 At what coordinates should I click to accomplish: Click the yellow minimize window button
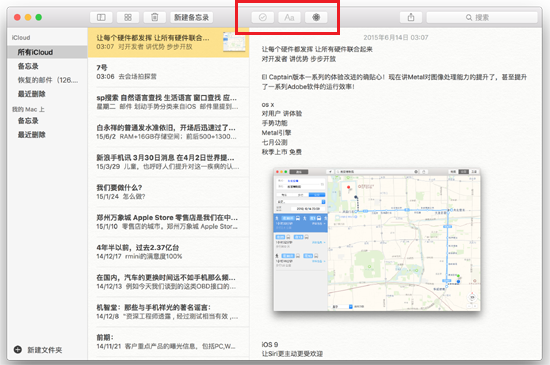(x=28, y=17)
